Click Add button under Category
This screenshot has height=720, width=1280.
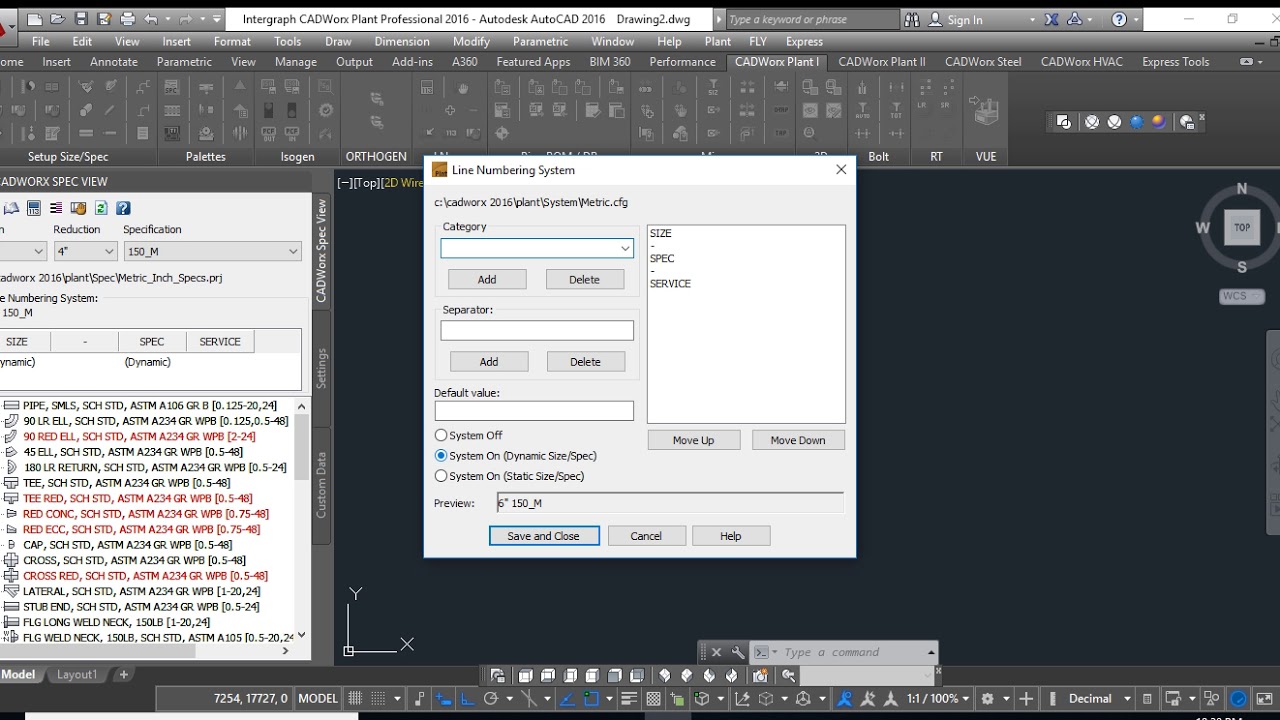pyautogui.click(x=487, y=280)
